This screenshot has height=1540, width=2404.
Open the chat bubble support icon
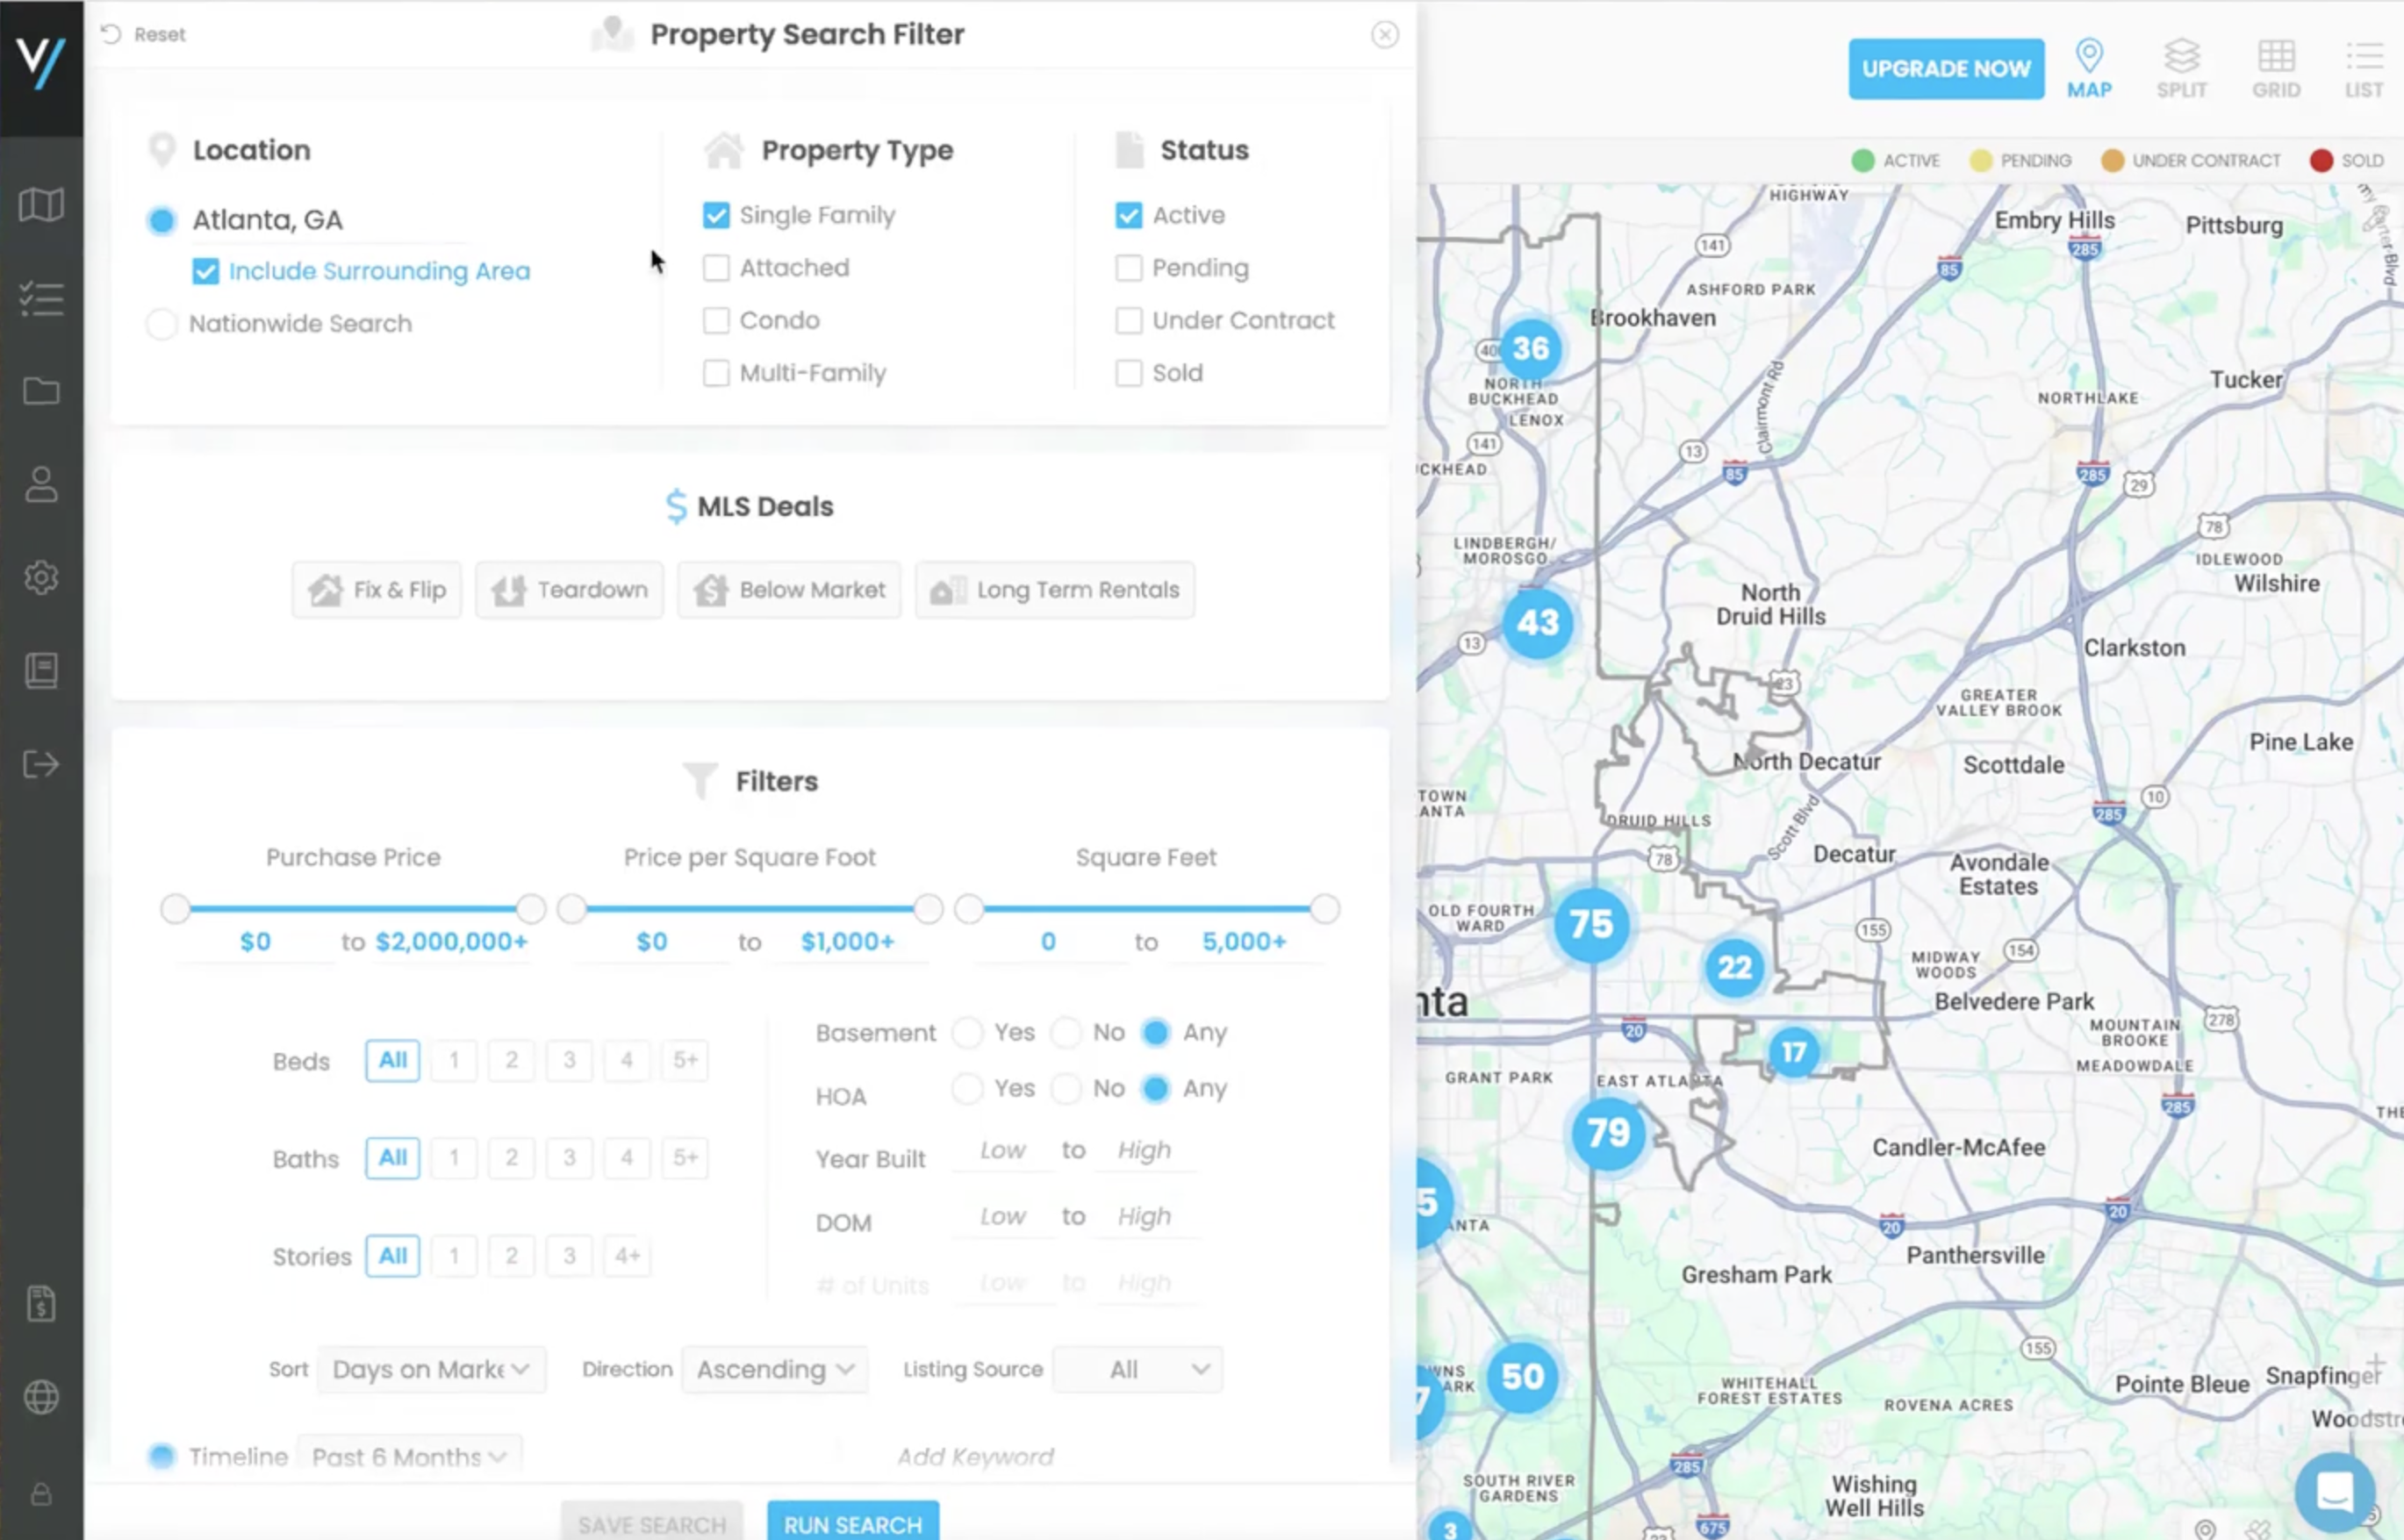click(x=2334, y=1491)
